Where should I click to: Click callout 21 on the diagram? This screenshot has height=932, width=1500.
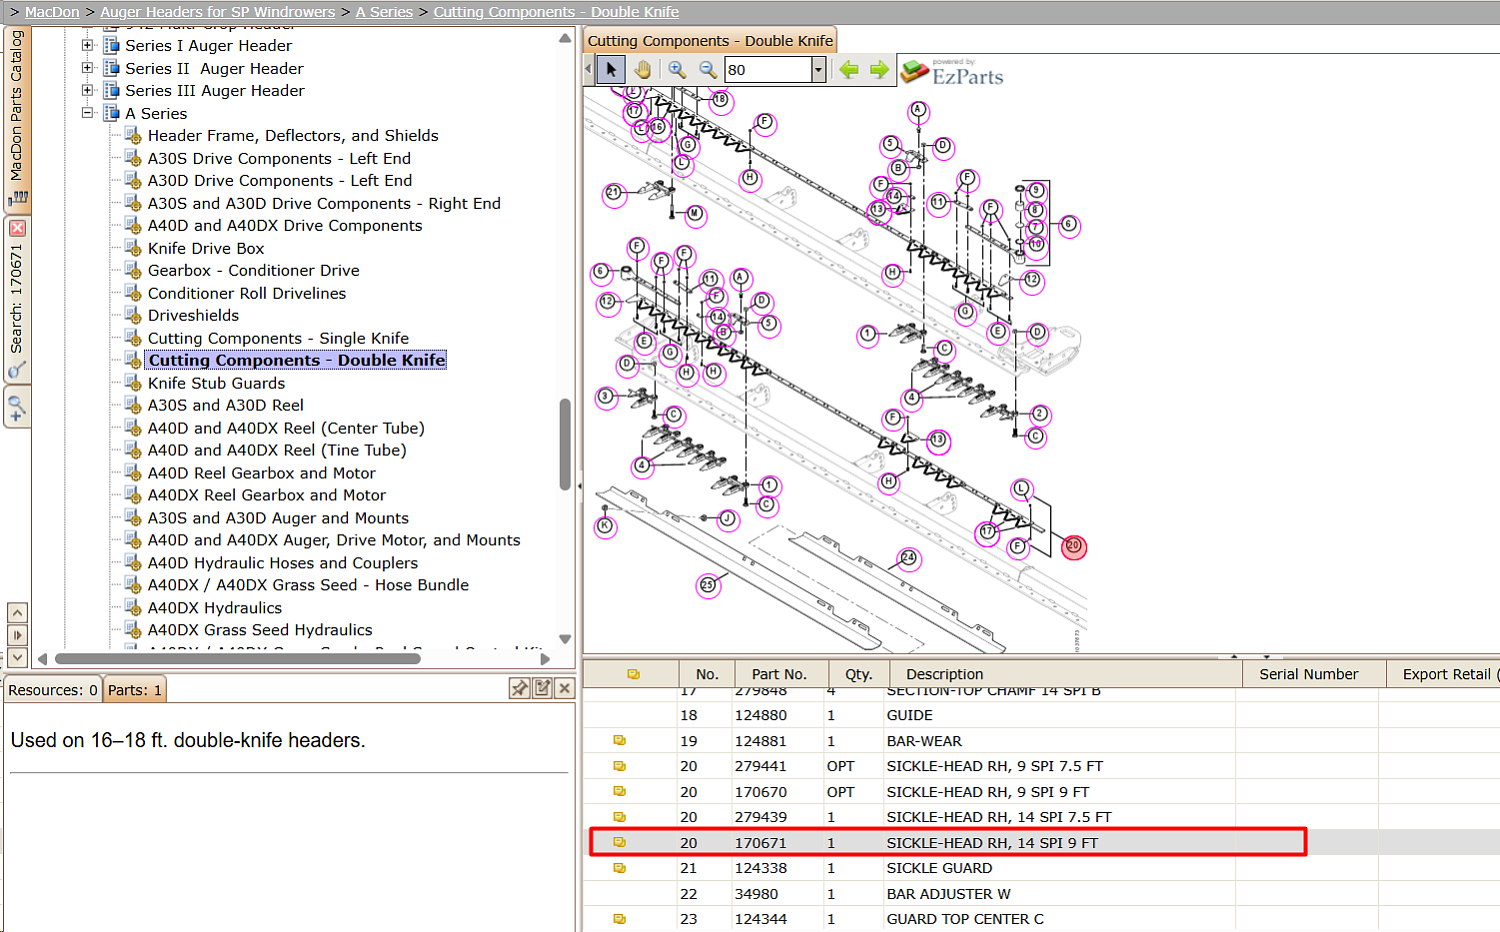pos(614,193)
